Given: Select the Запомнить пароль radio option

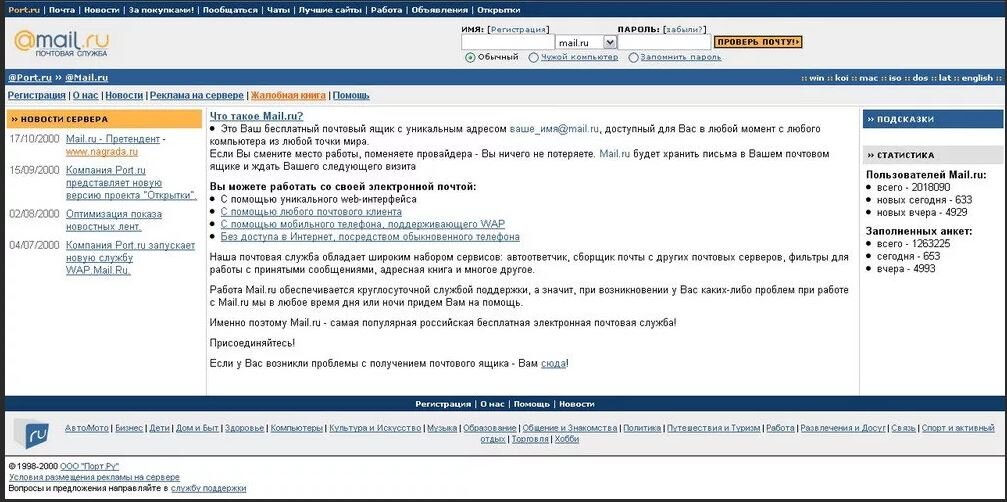Looking at the screenshot, I should click(633, 57).
